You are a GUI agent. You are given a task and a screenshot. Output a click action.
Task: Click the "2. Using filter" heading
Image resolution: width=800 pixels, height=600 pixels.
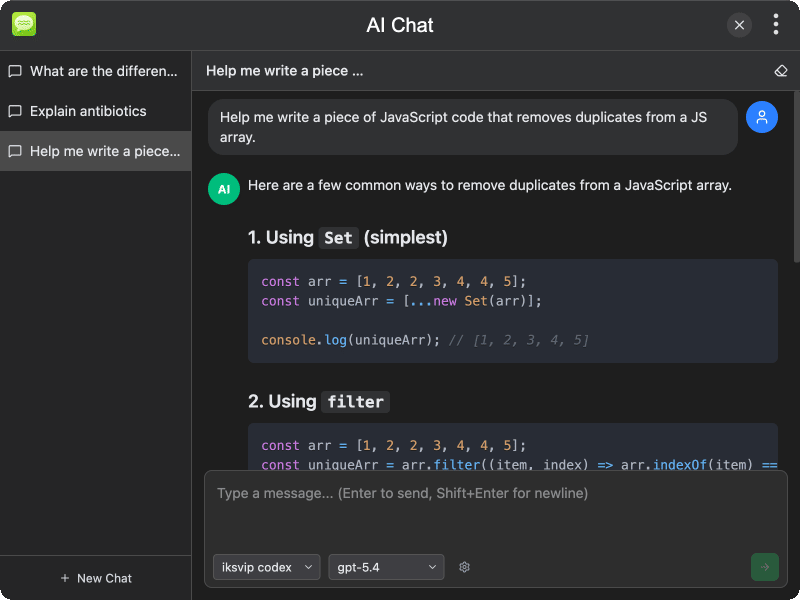pos(318,401)
